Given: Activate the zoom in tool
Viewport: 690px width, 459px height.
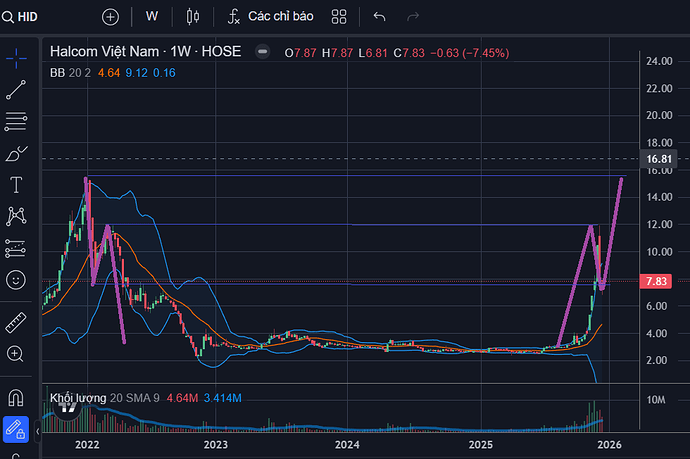Looking at the screenshot, I should (x=15, y=354).
